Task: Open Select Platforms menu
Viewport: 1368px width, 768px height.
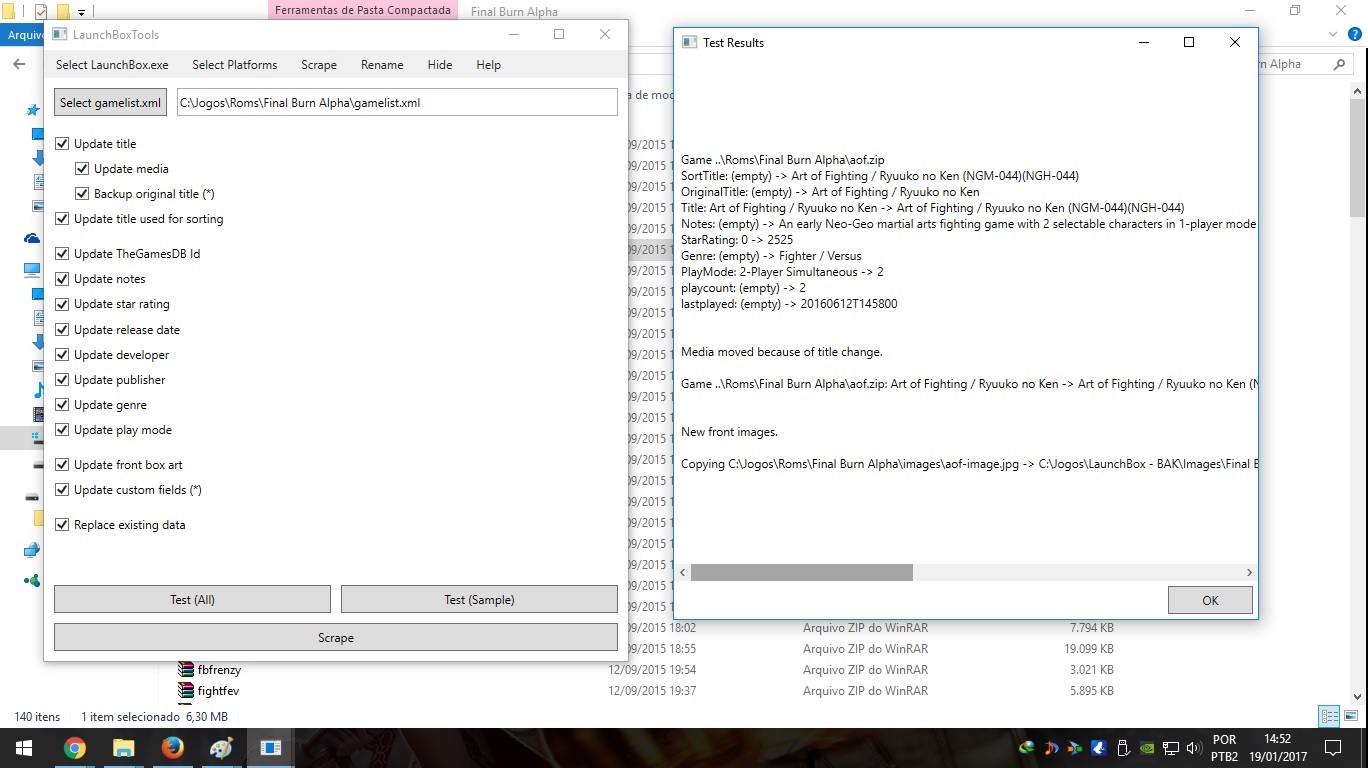Action: click(x=235, y=65)
